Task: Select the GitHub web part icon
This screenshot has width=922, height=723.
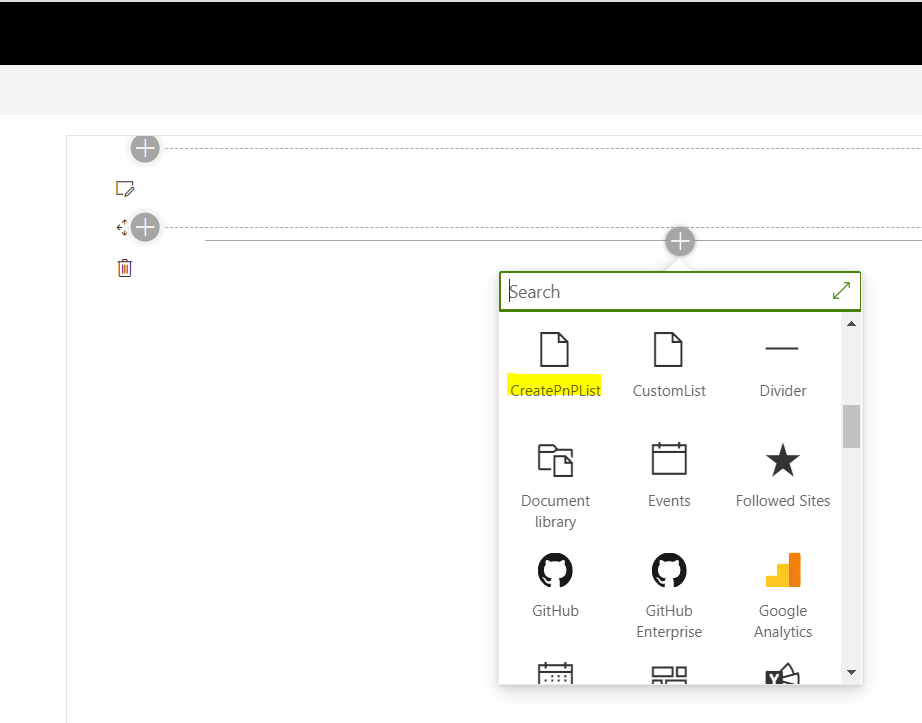Action: pyautogui.click(x=555, y=570)
